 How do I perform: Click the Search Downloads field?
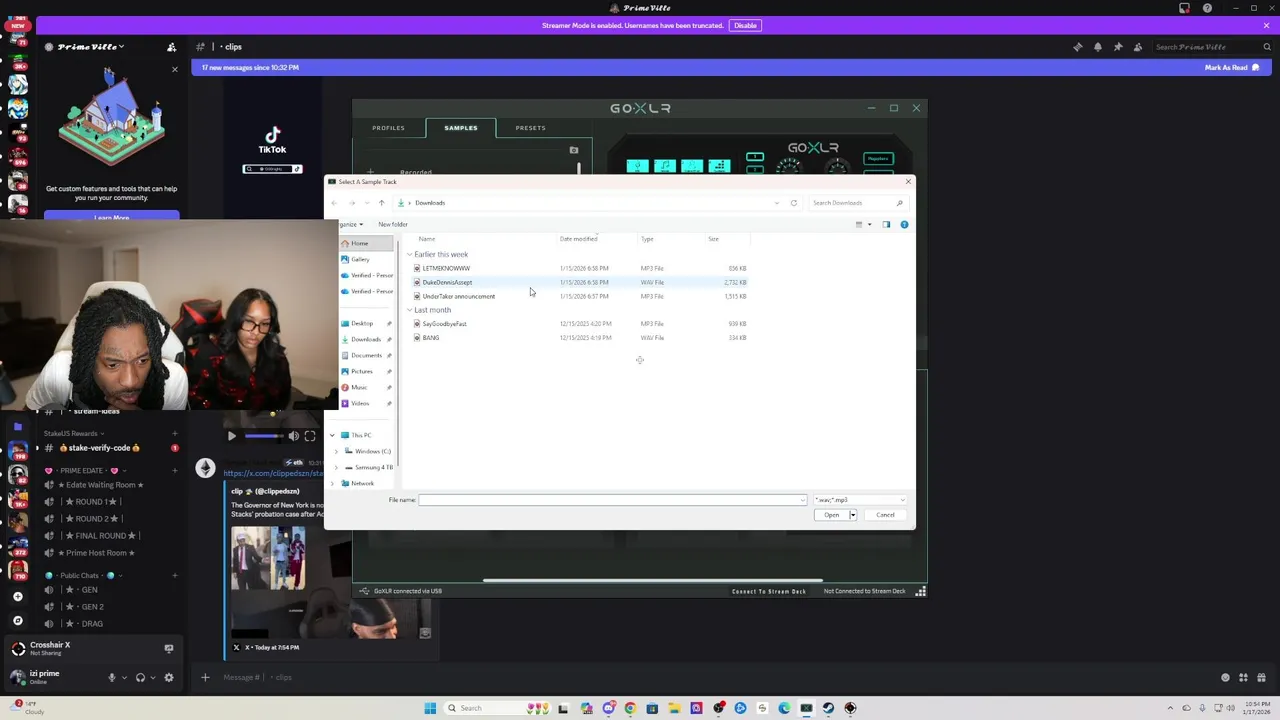pos(857,203)
